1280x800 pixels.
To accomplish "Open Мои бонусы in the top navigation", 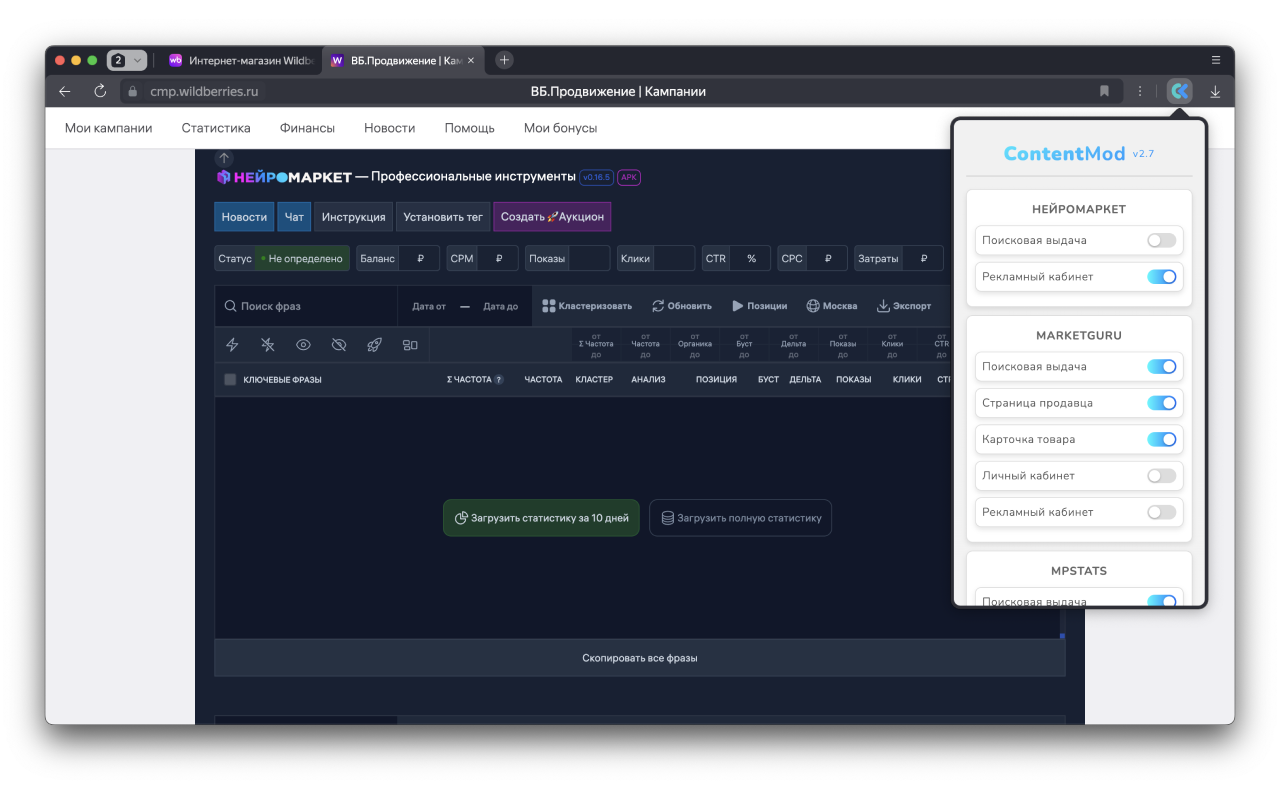I will 560,128.
